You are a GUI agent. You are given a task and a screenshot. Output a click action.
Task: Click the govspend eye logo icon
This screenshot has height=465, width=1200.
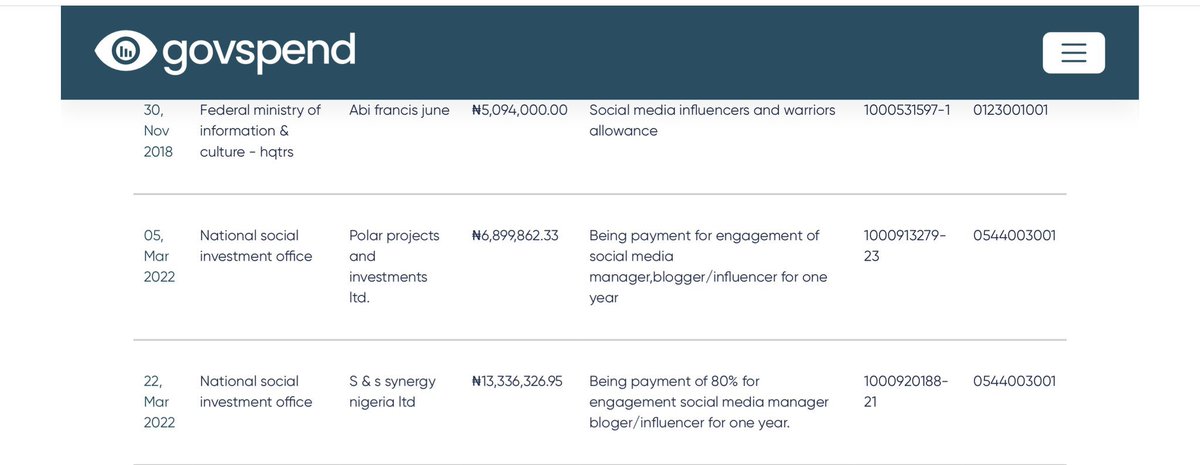coord(126,53)
